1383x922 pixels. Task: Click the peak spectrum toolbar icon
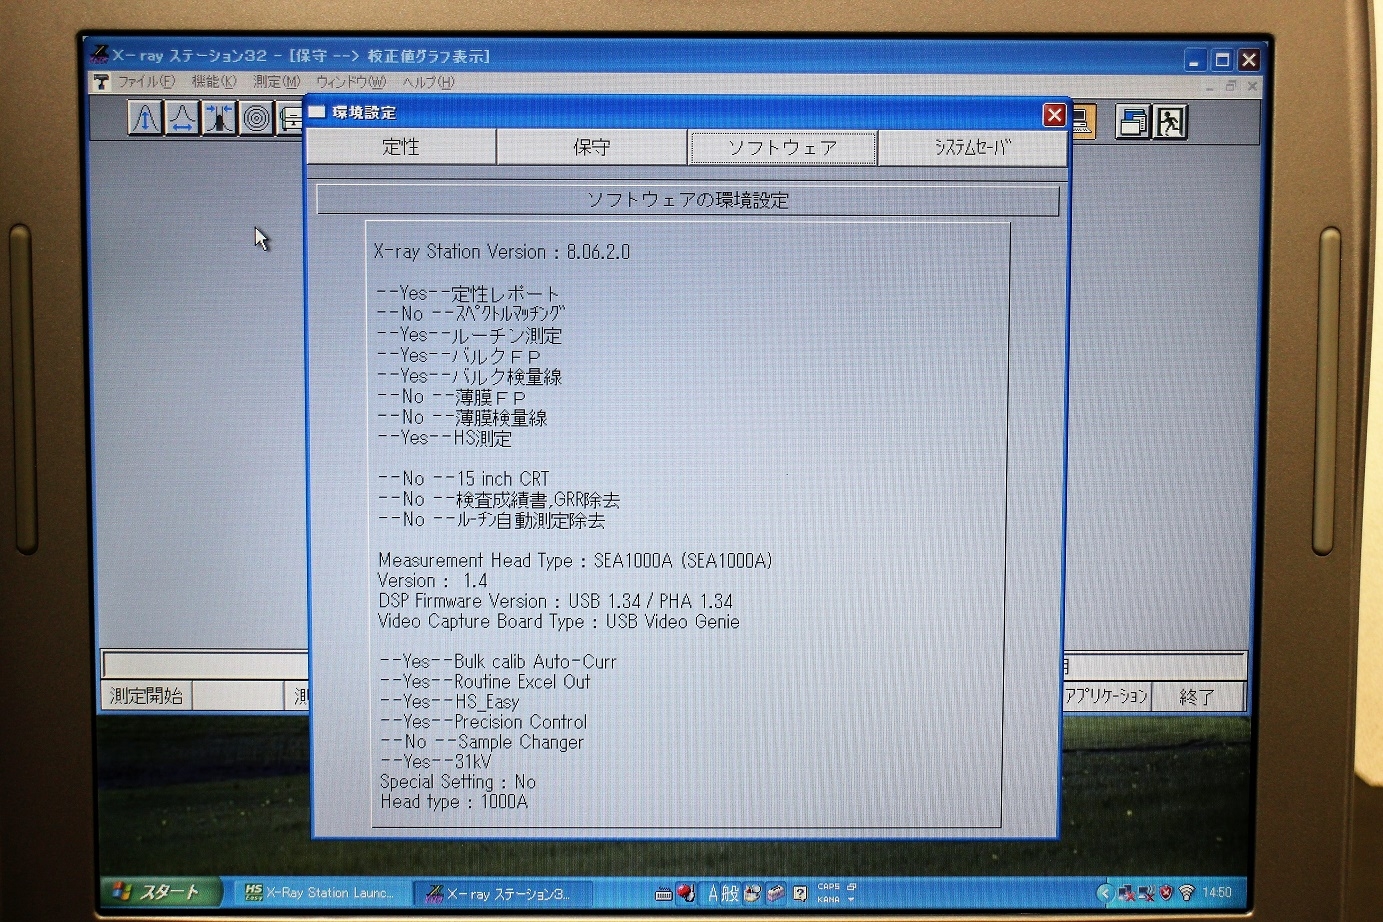point(145,118)
